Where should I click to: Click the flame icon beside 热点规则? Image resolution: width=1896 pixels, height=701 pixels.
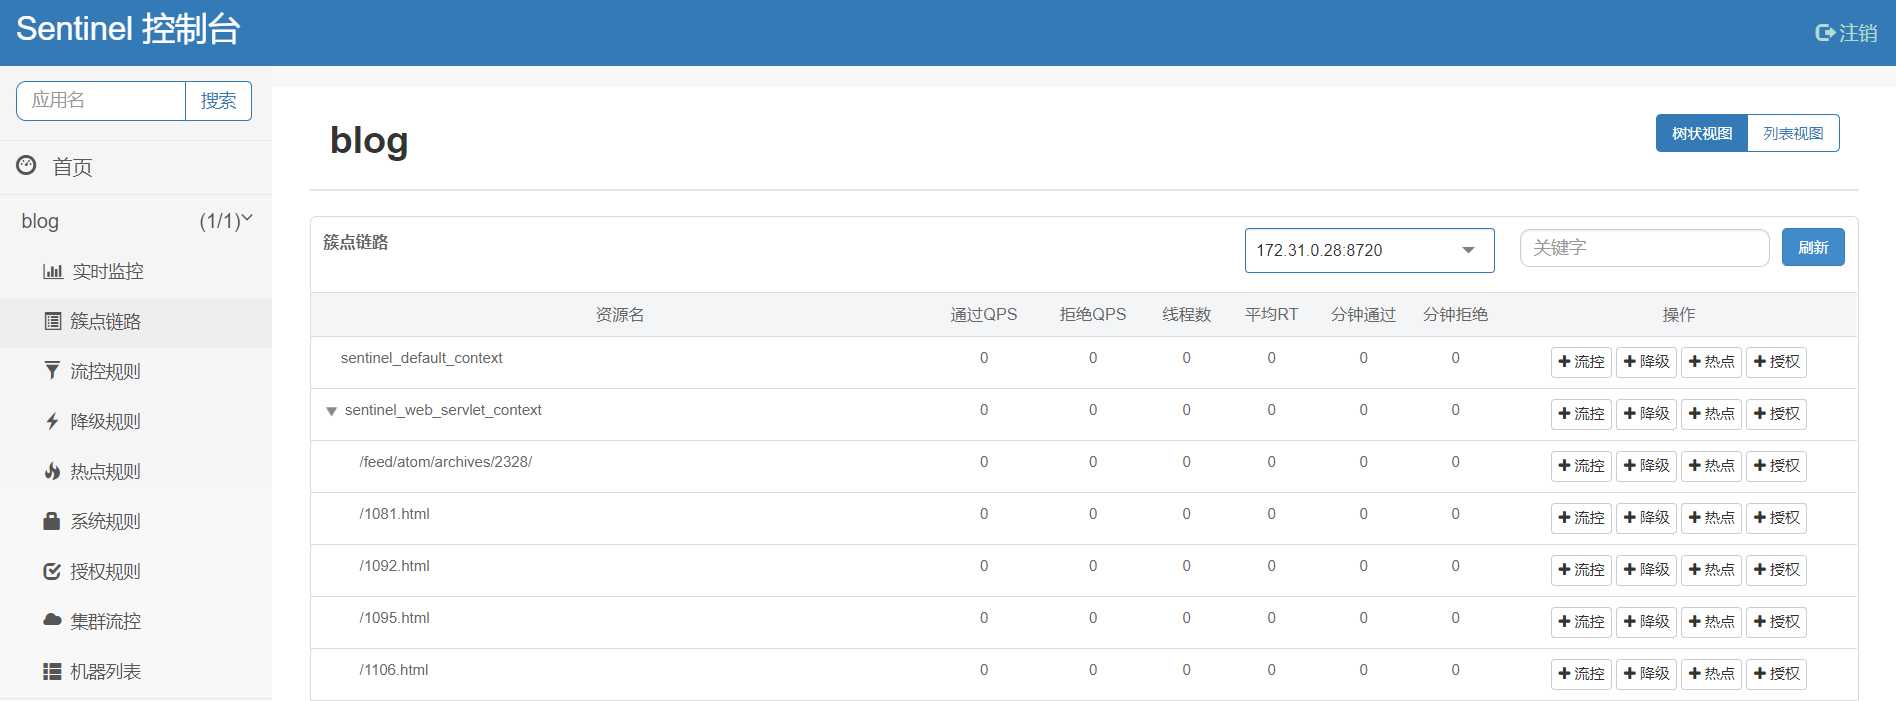[52, 471]
